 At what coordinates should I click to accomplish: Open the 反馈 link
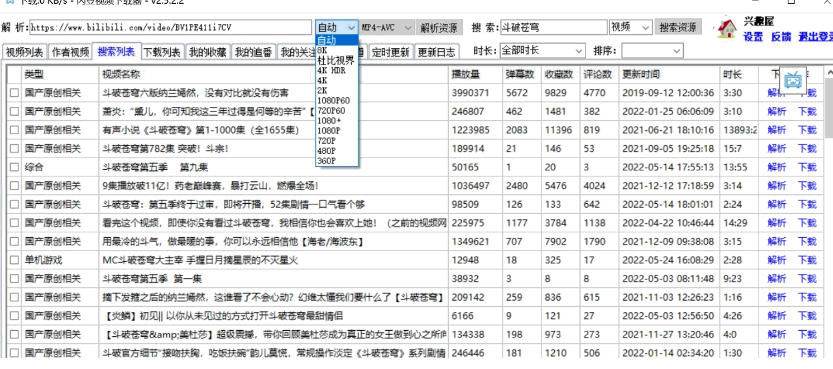[x=781, y=37]
